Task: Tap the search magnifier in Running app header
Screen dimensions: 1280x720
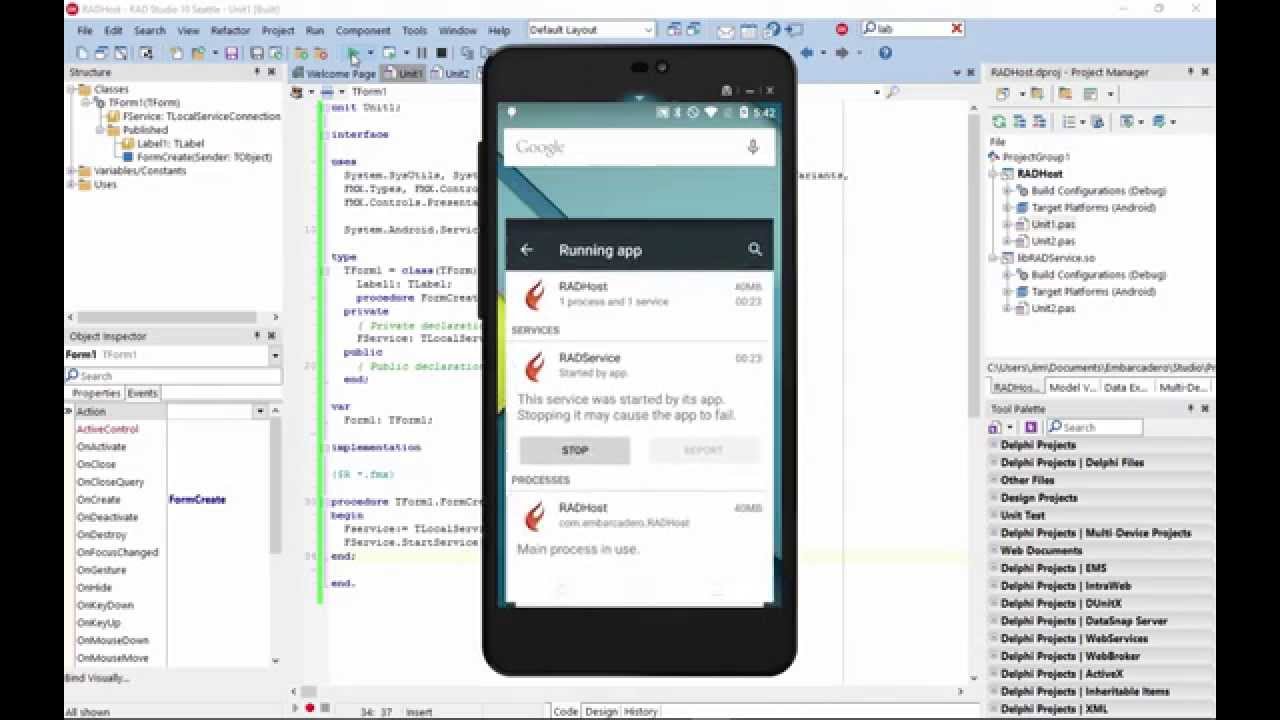Action: click(x=755, y=250)
